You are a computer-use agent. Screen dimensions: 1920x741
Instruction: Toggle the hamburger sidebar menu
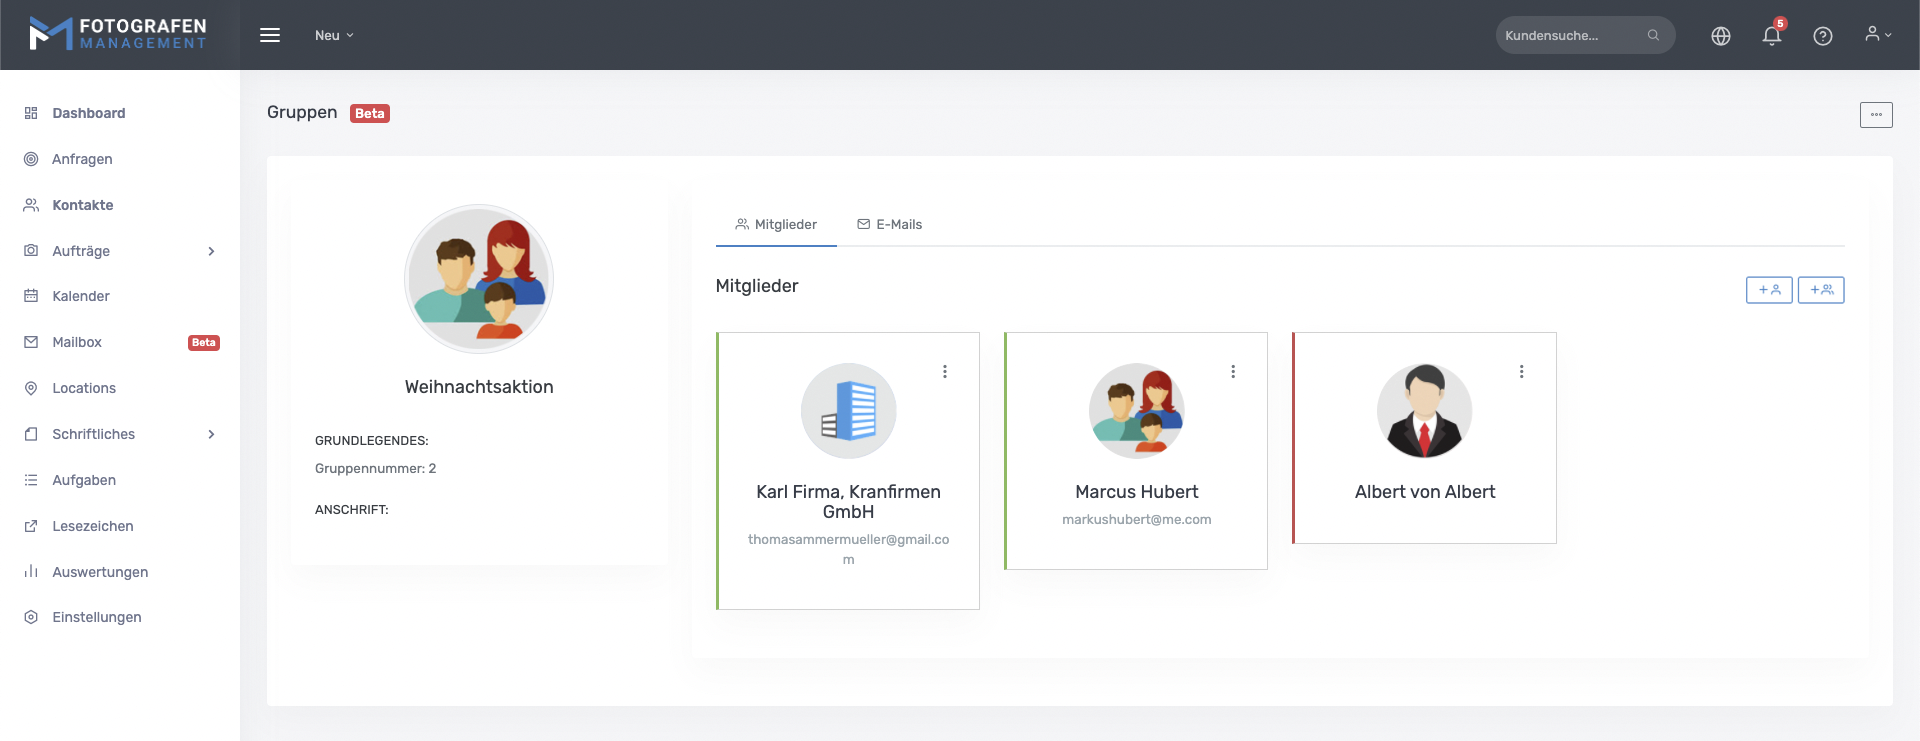[270, 35]
